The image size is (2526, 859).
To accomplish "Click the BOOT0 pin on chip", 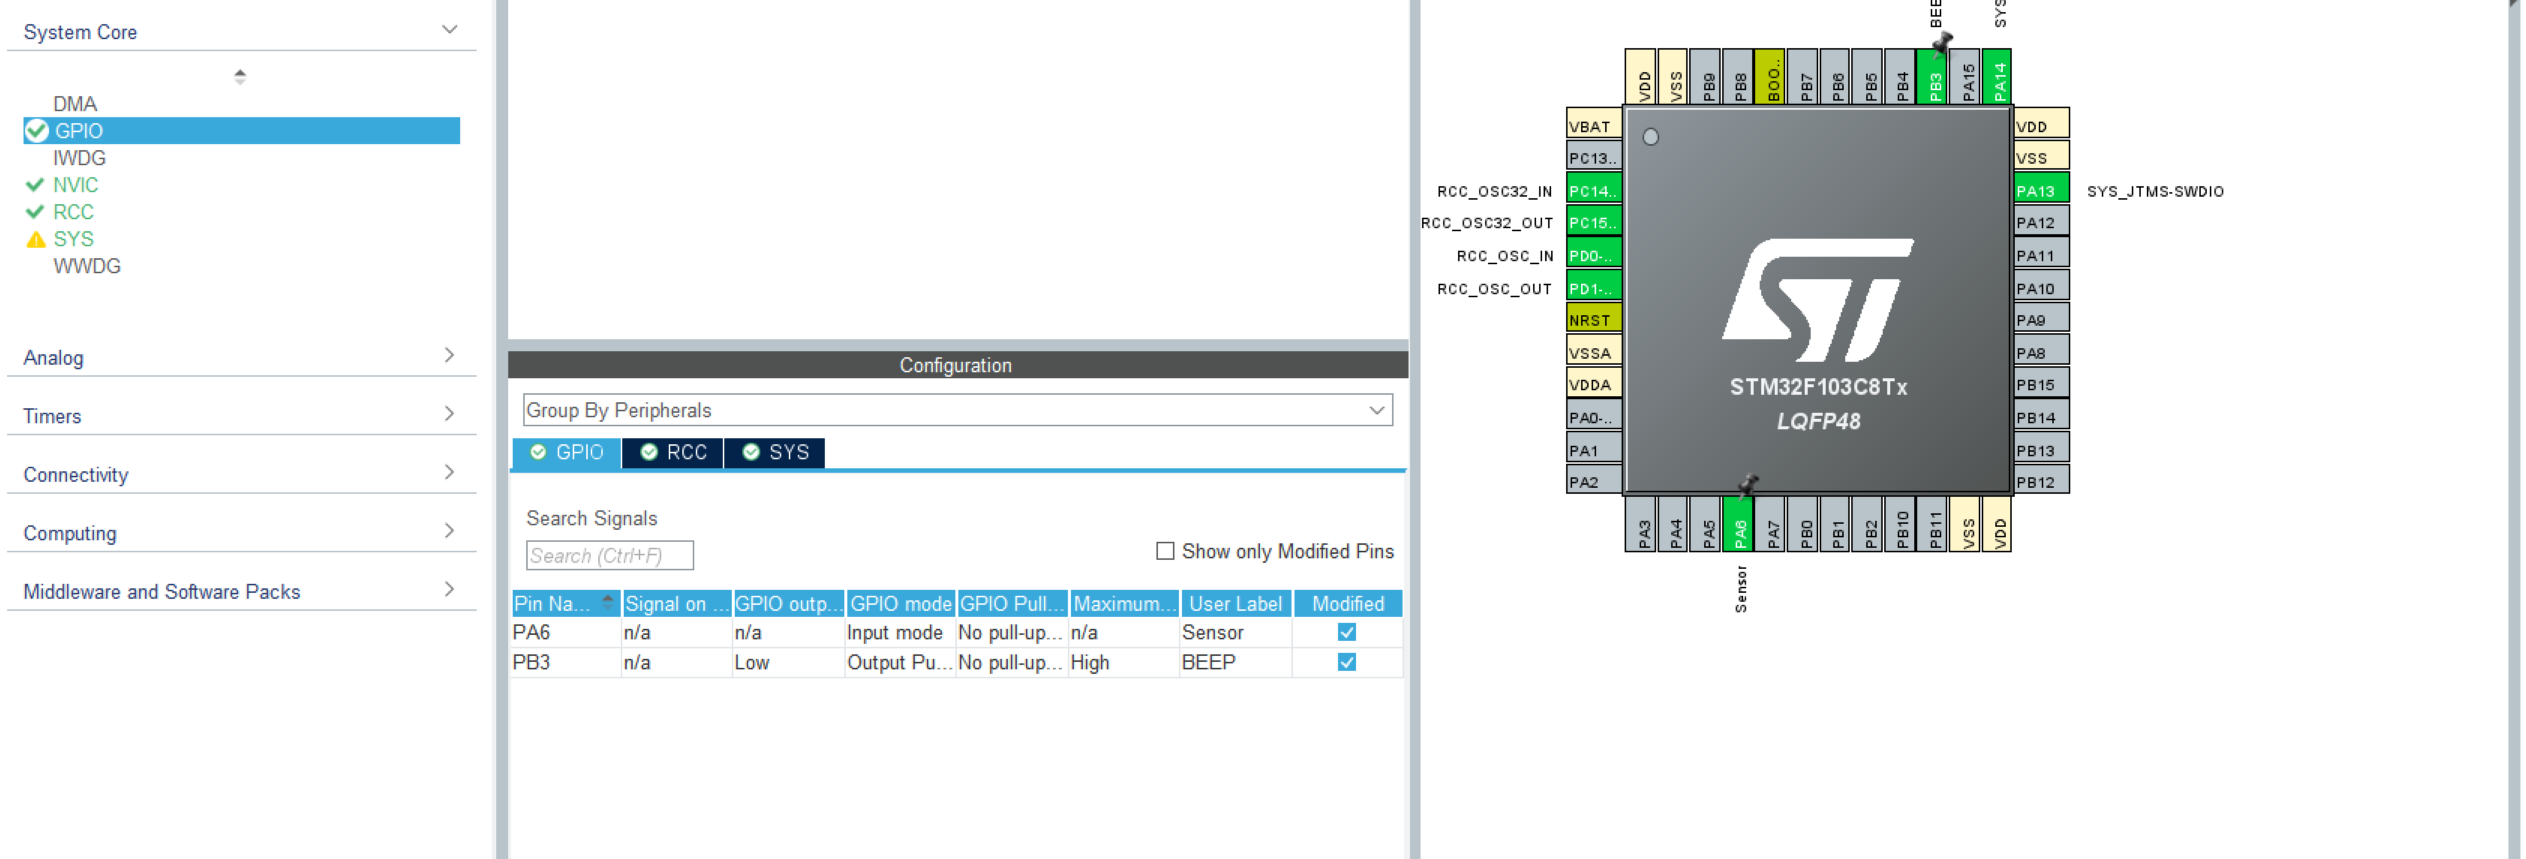I will click(1771, 77).
